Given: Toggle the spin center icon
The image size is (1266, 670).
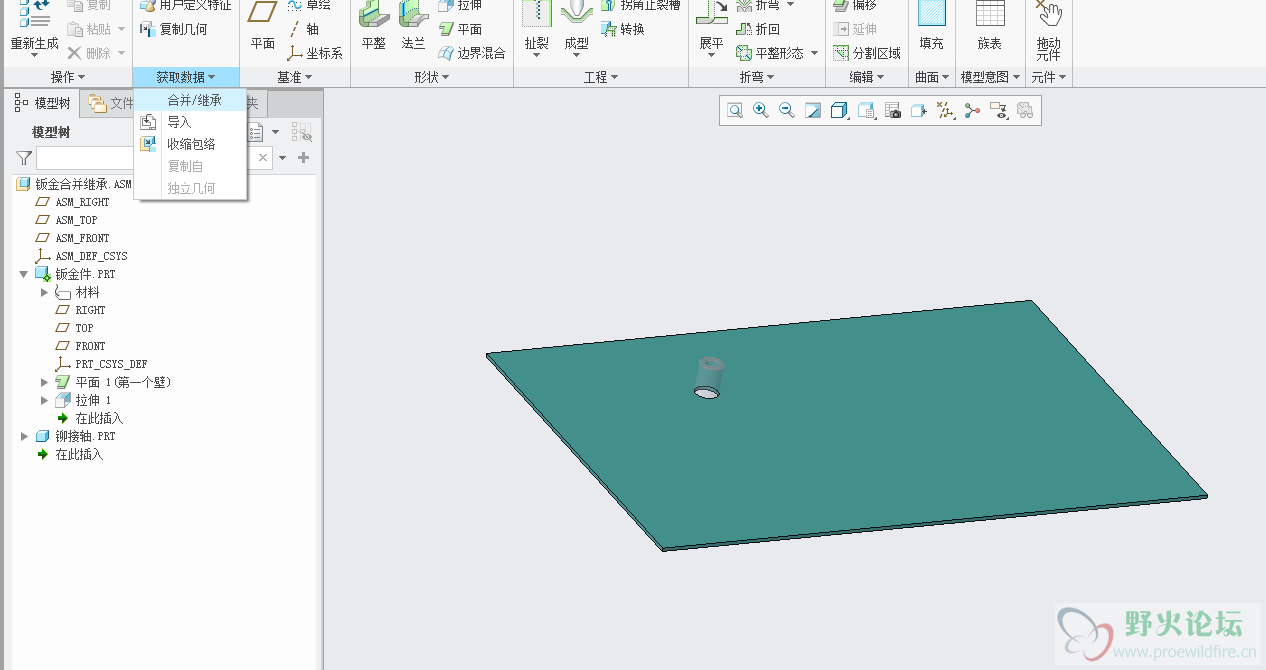Looking at the screenshot, I should coord(972,111).
